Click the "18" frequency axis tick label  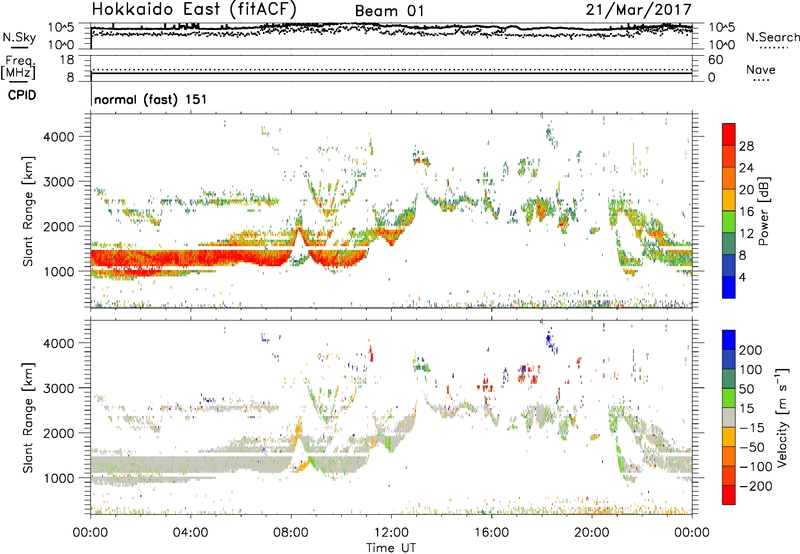point(67,60)
